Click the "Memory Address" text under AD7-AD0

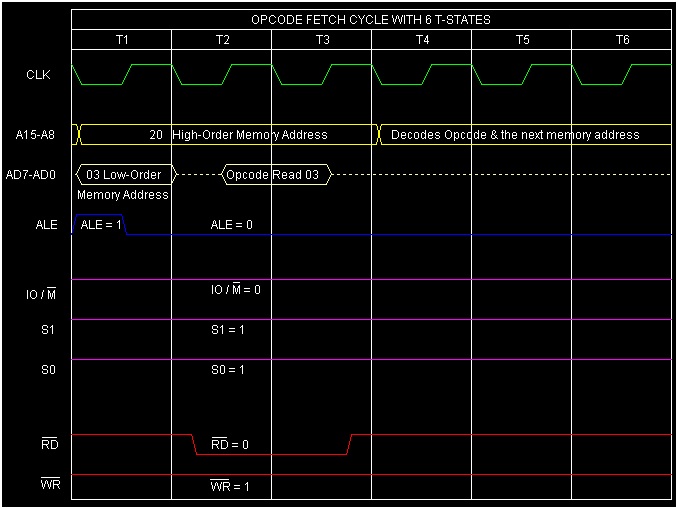123,195
